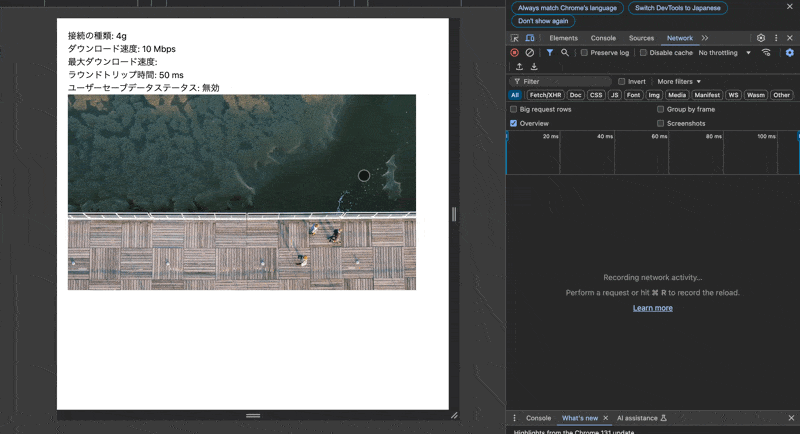Close the bottom drawer

[791, 418]
